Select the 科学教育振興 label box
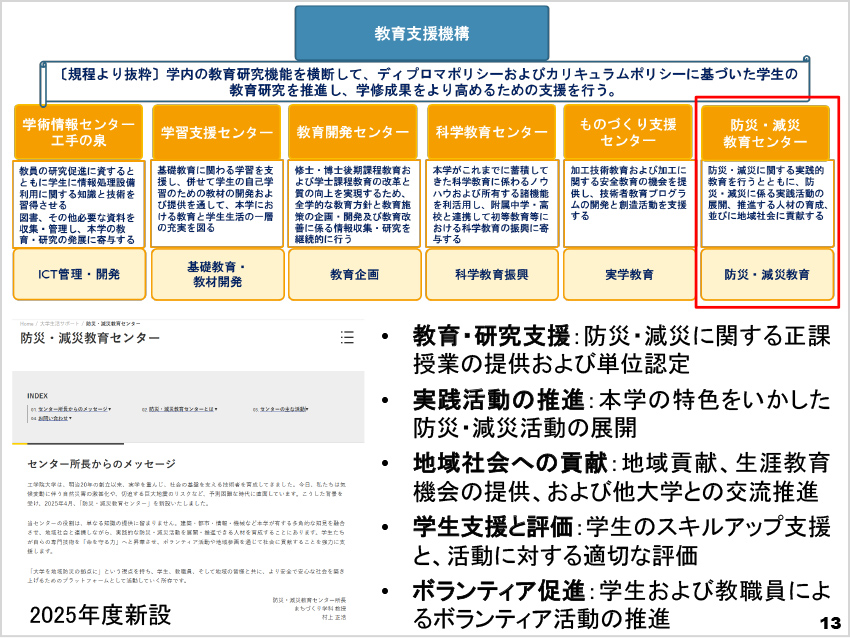The image size is (850, 638). (x=491, y=274)
